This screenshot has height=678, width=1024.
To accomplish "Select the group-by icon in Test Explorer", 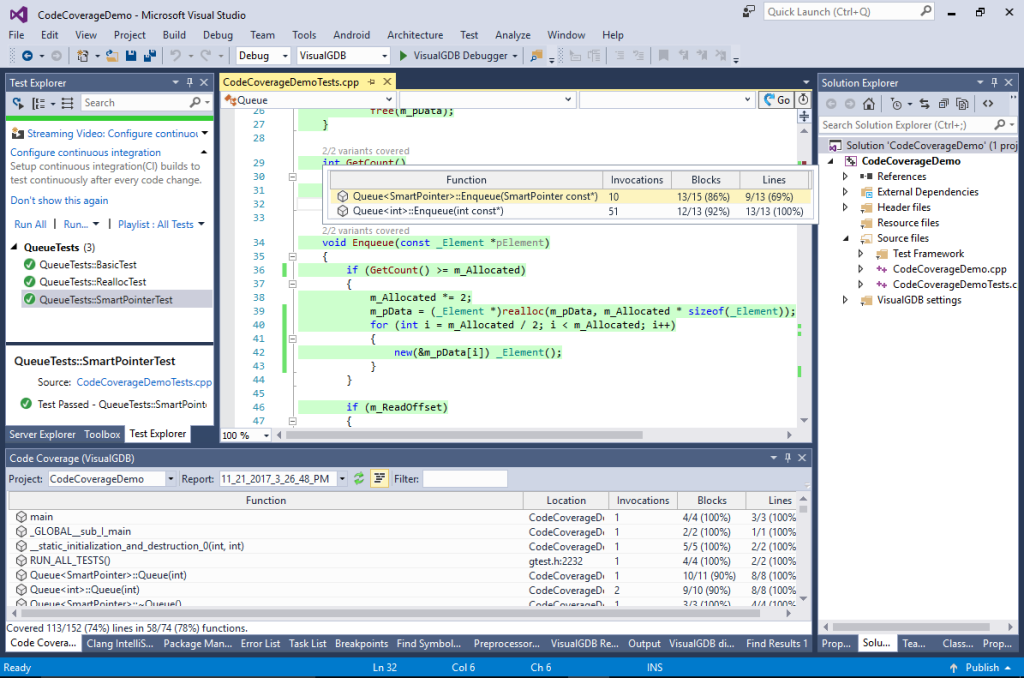I will pos(37,102).
